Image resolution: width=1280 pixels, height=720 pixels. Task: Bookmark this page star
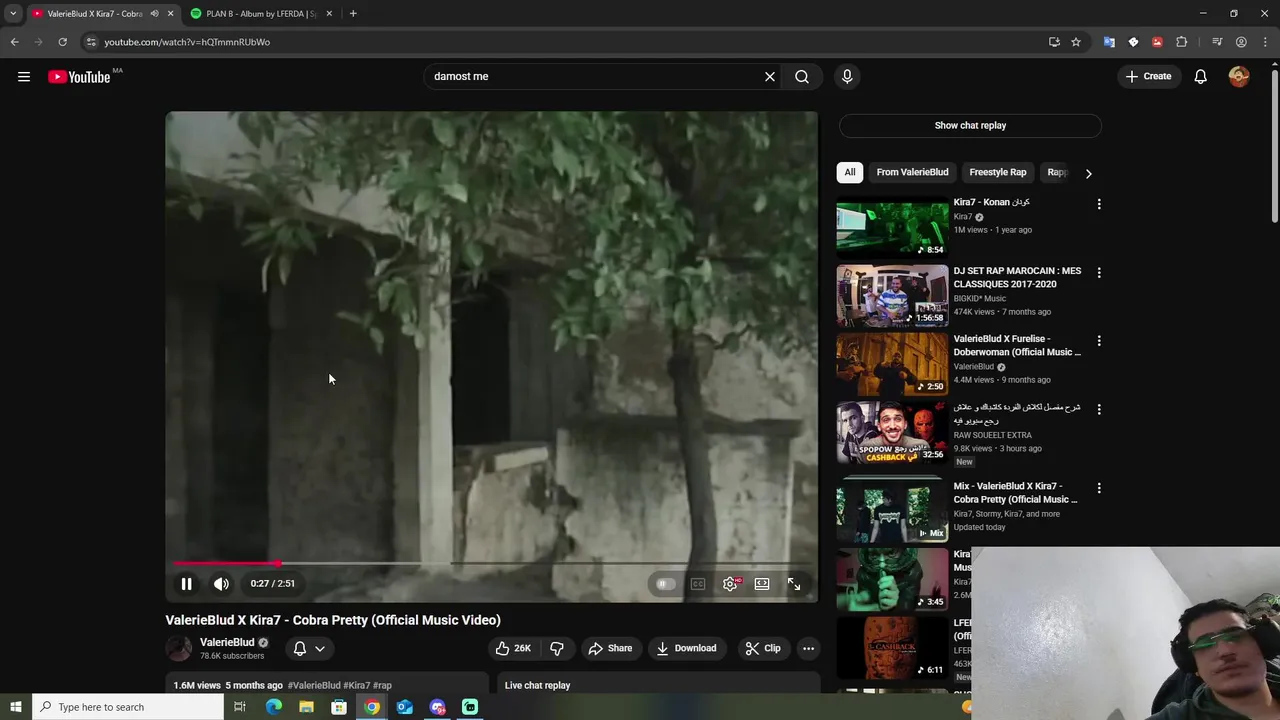click(1076, 42)
